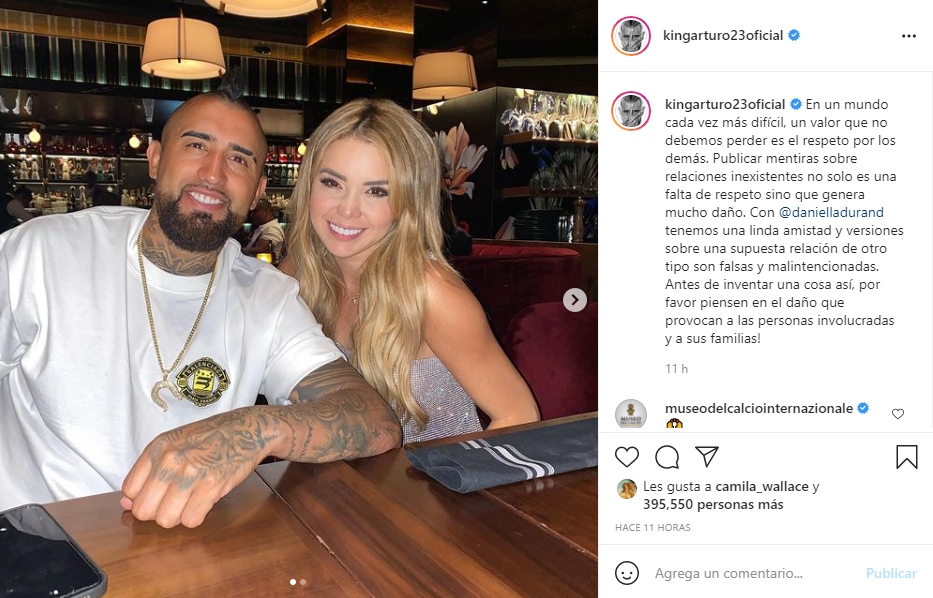Image resolution: width=933 pixels, height=598 pixels.
Task: View the 395,550 personas más likes list
Action: pos(713,505)
